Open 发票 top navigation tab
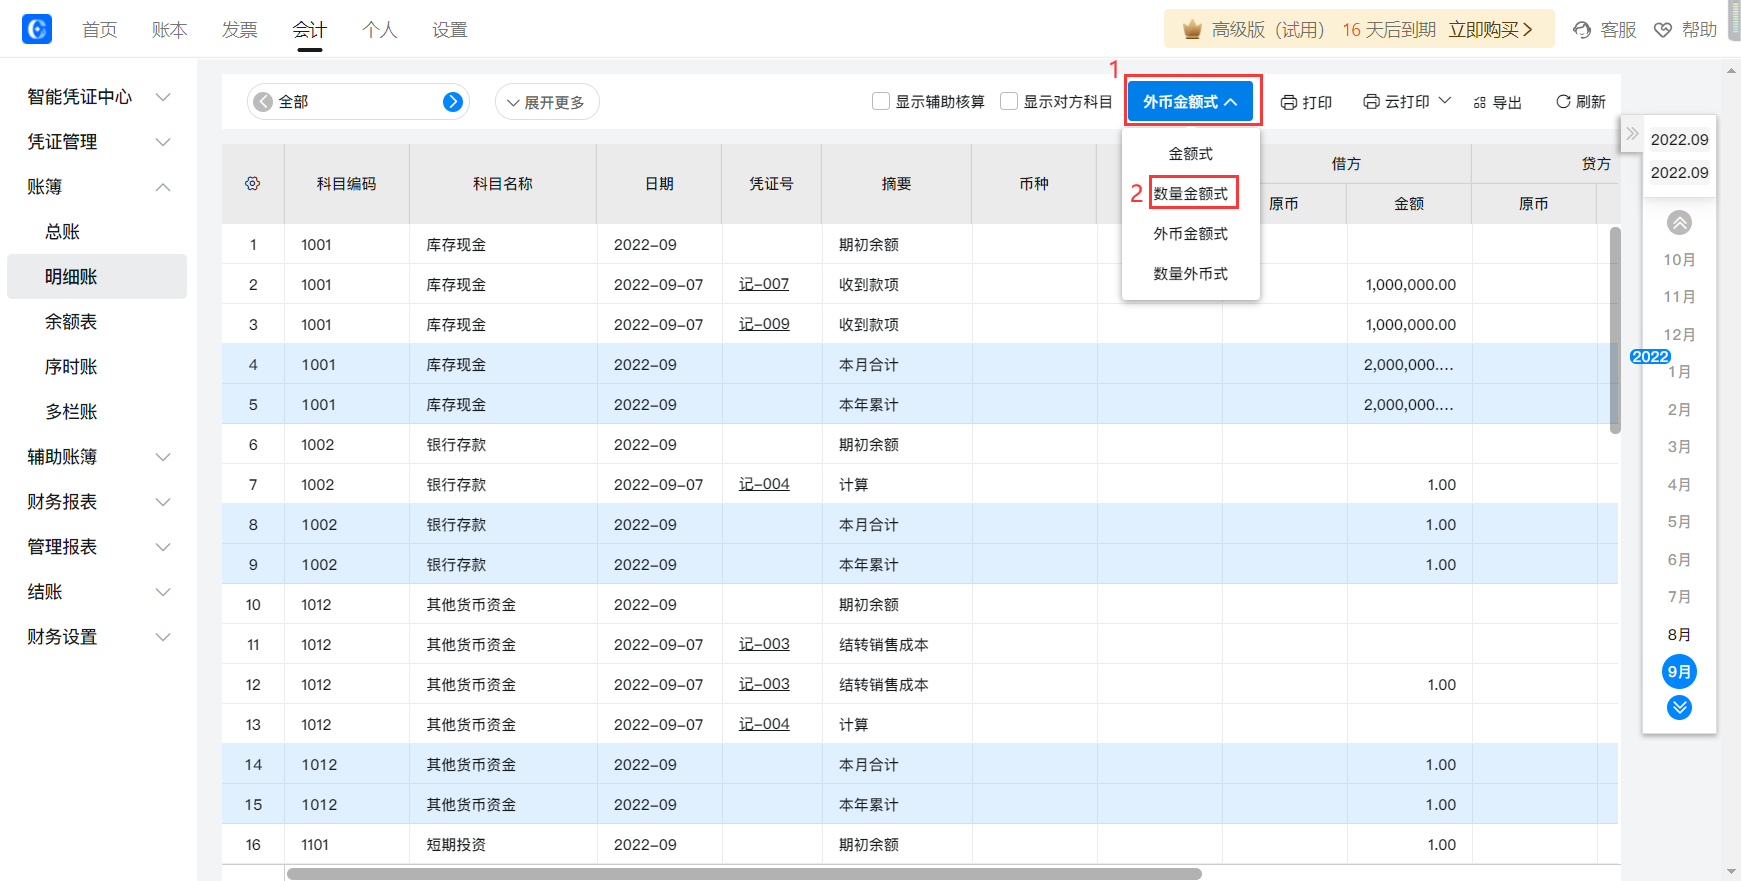 pos(240,30)
